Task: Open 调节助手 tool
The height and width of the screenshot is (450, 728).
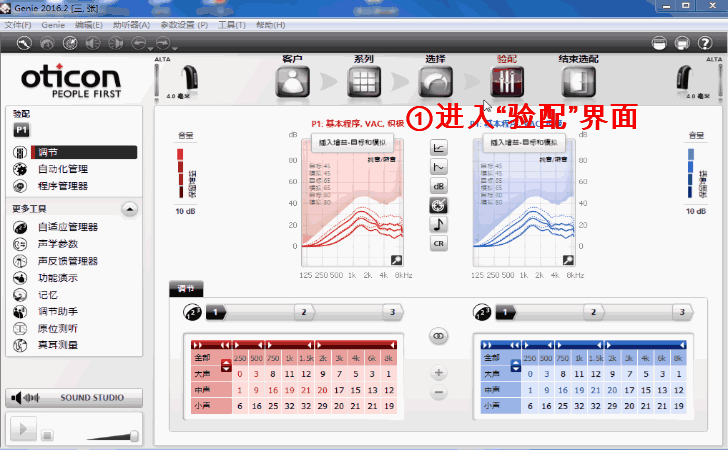Action: click(58, 312)
